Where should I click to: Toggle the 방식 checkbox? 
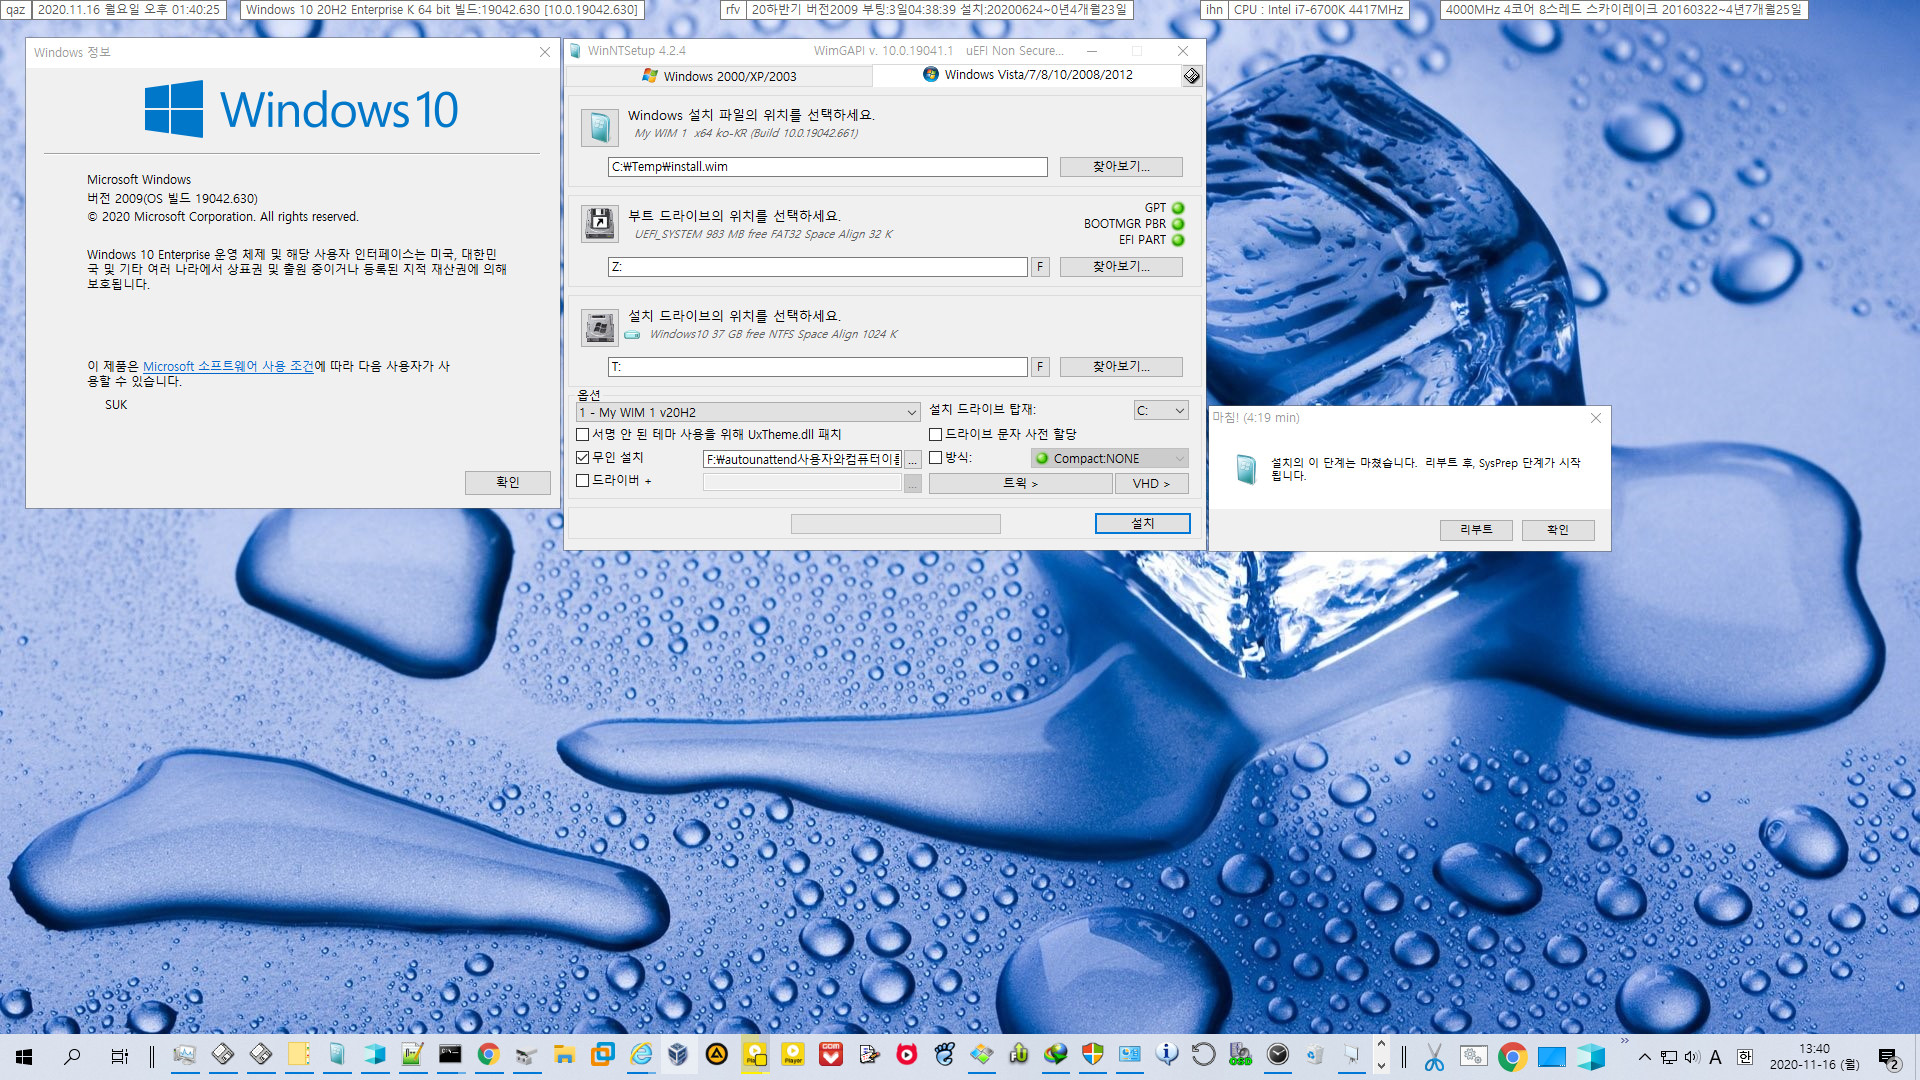[936, 458]
